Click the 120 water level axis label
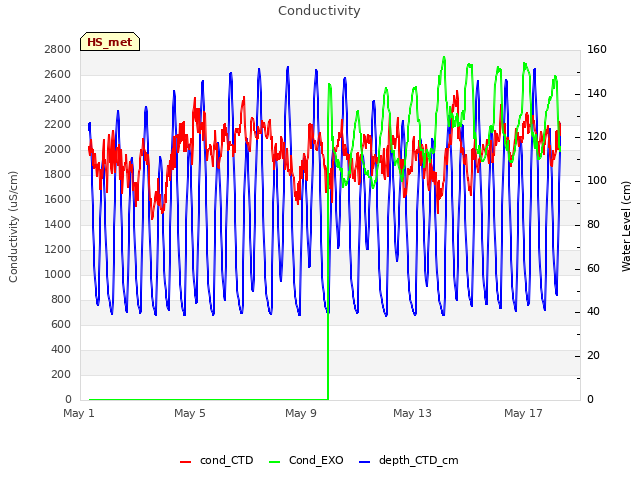 [x=597, y=137]
